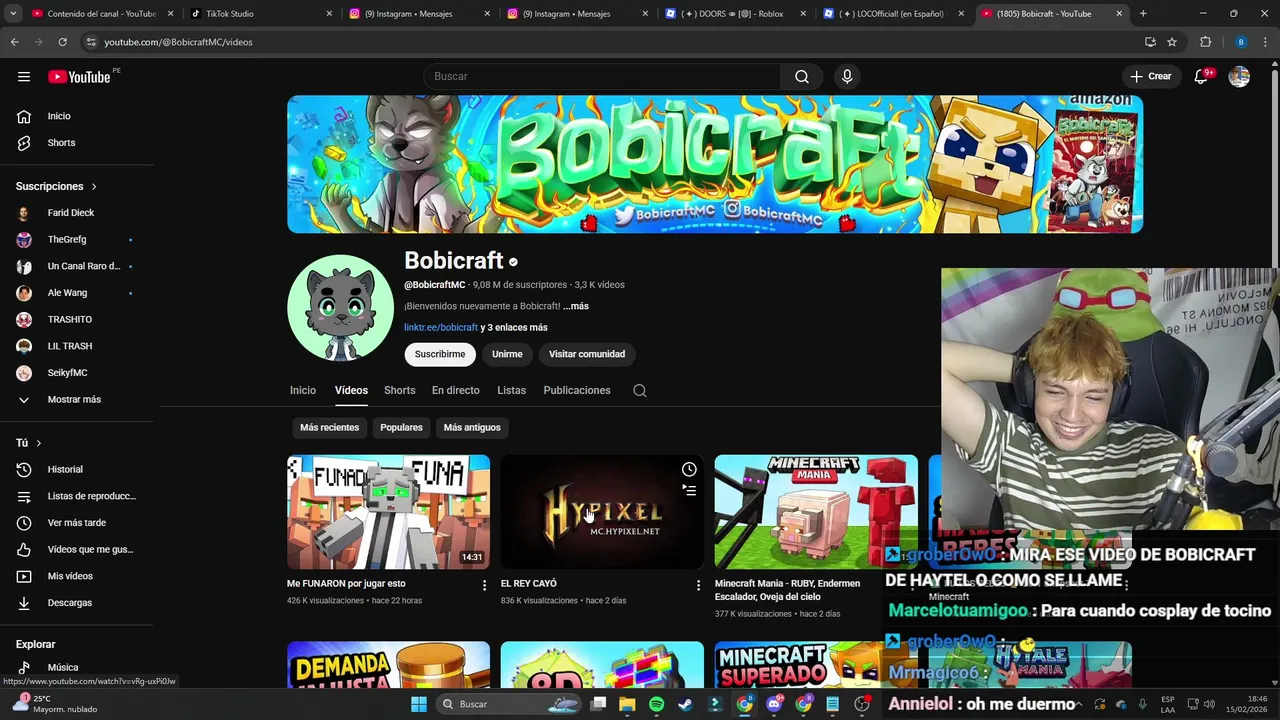Screen dimensions: 1280x720
Task: Open Minecraft Mania RUBY video thumbnail
Action: pyautogui.click(x=816, y=512)
